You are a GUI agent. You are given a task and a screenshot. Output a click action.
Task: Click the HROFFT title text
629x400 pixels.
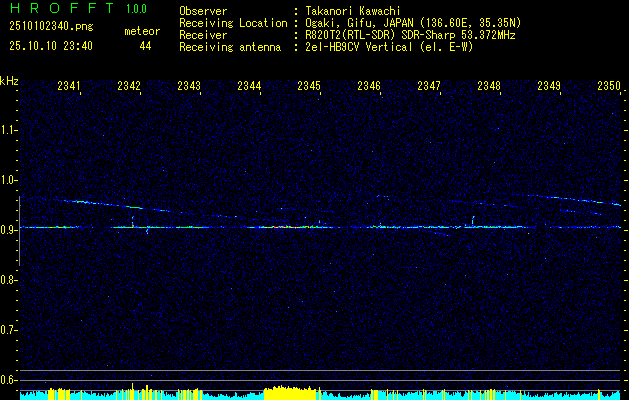point(56,8)
